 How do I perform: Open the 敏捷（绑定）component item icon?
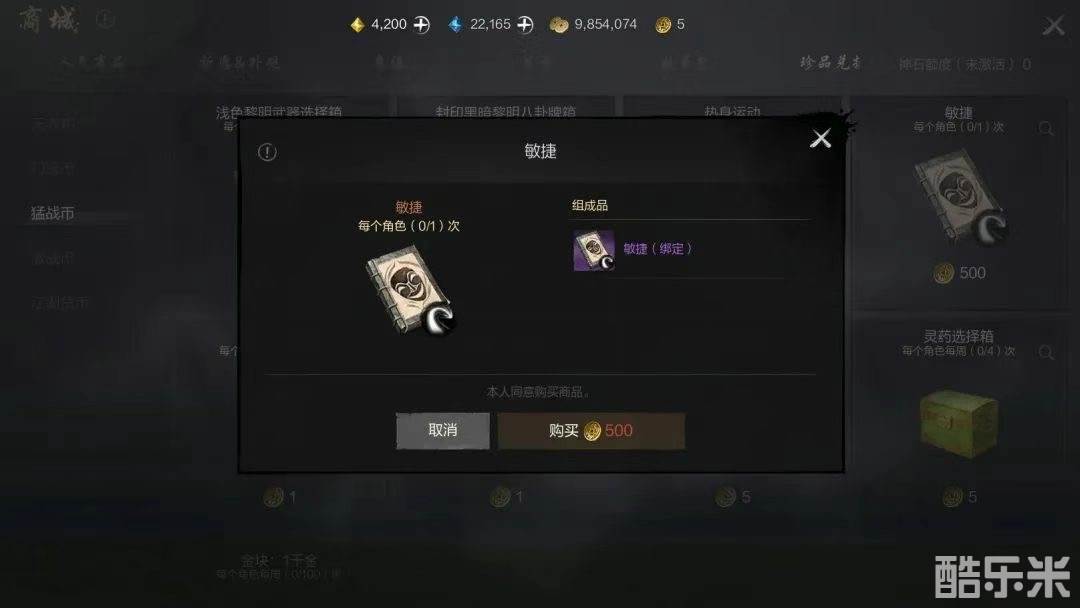click(x=594, y=250)
